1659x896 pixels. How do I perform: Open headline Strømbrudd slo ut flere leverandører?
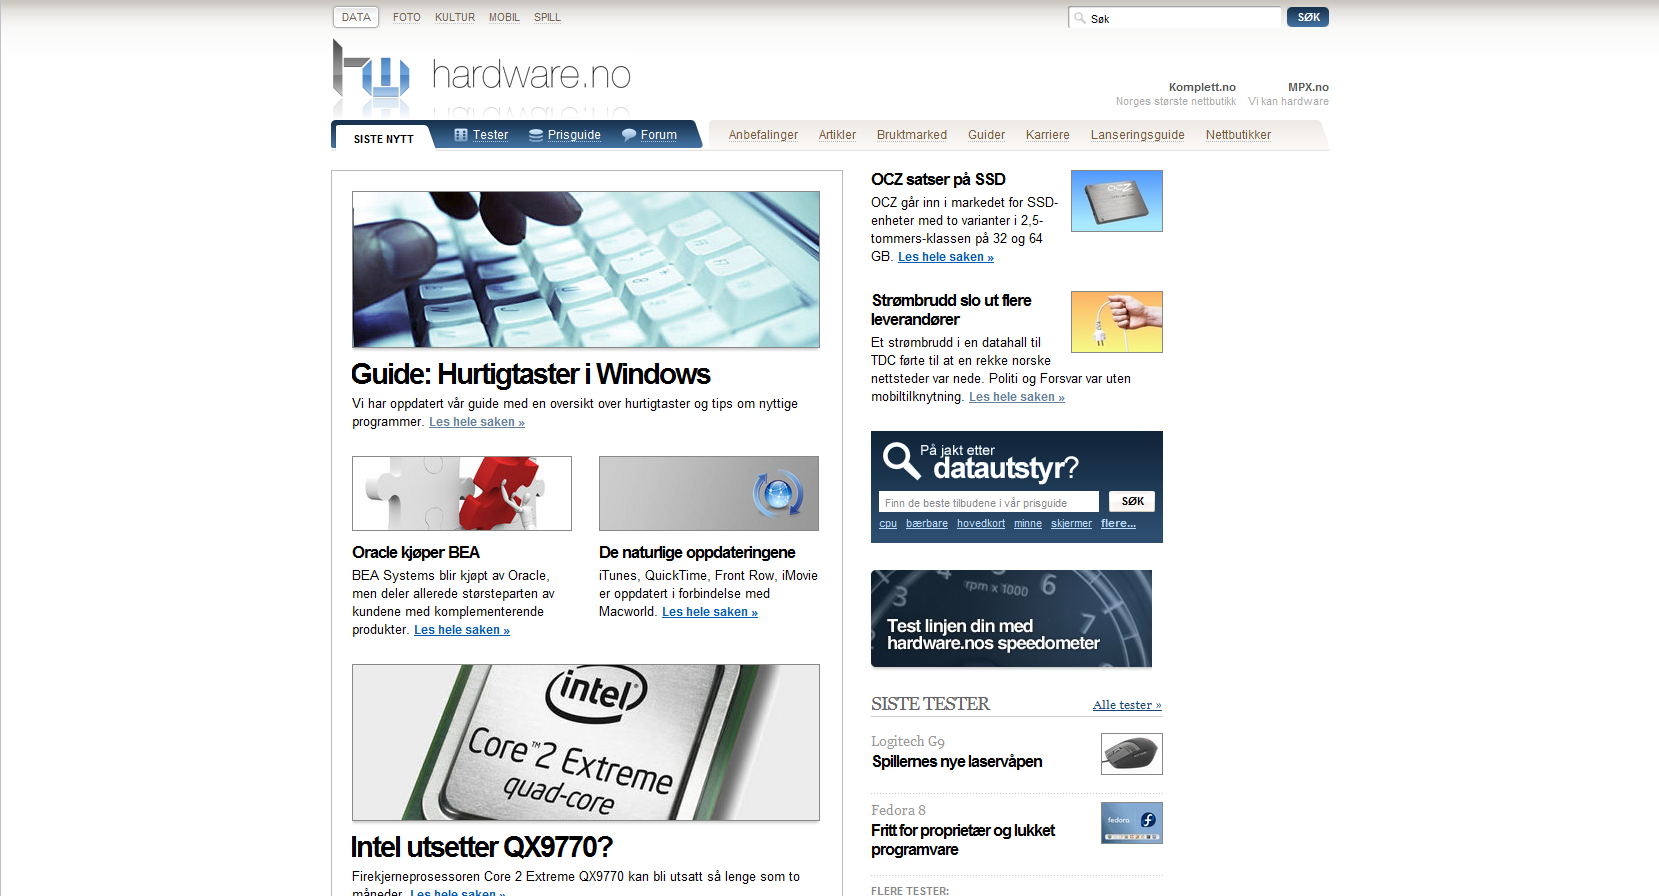click(951, 310)
